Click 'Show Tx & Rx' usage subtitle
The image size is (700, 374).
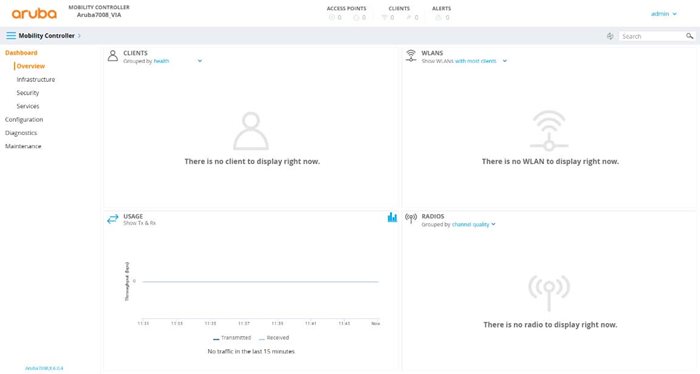click(140, 223)
